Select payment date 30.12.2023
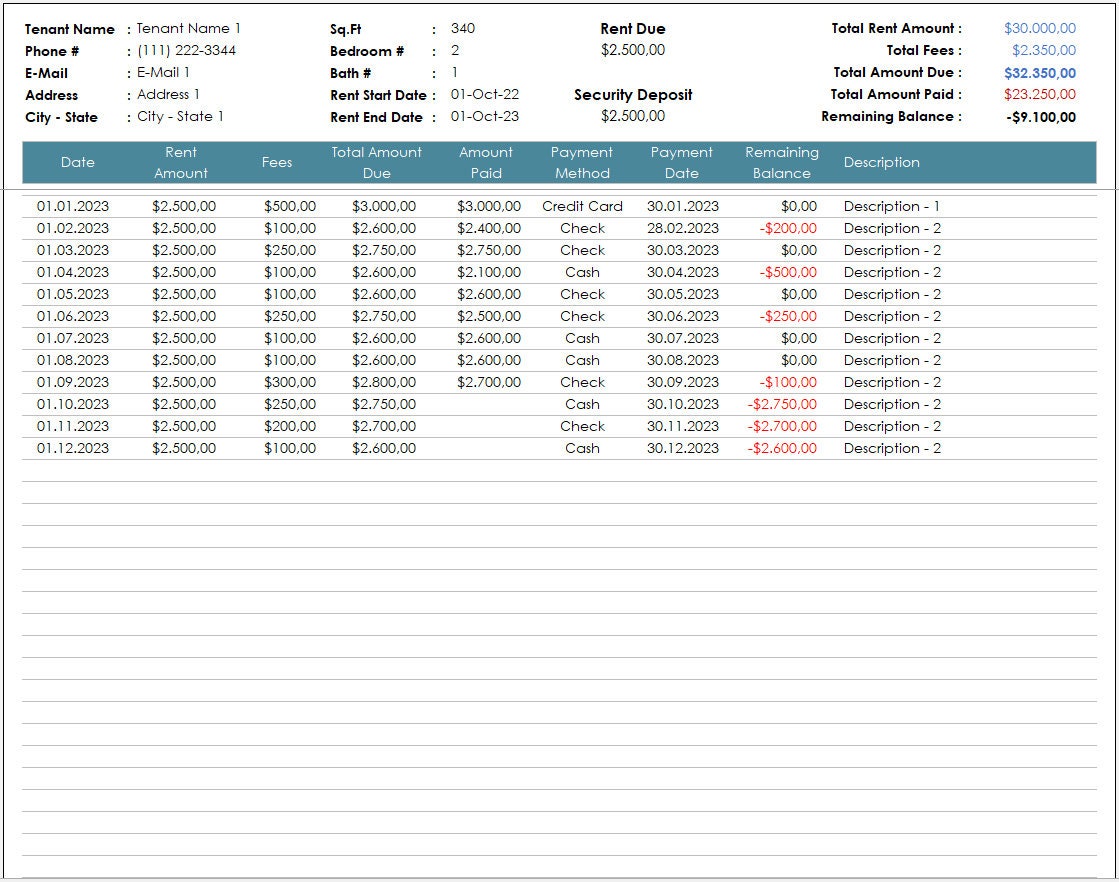This screenshot has height=882, width=1119. [683, 449]
